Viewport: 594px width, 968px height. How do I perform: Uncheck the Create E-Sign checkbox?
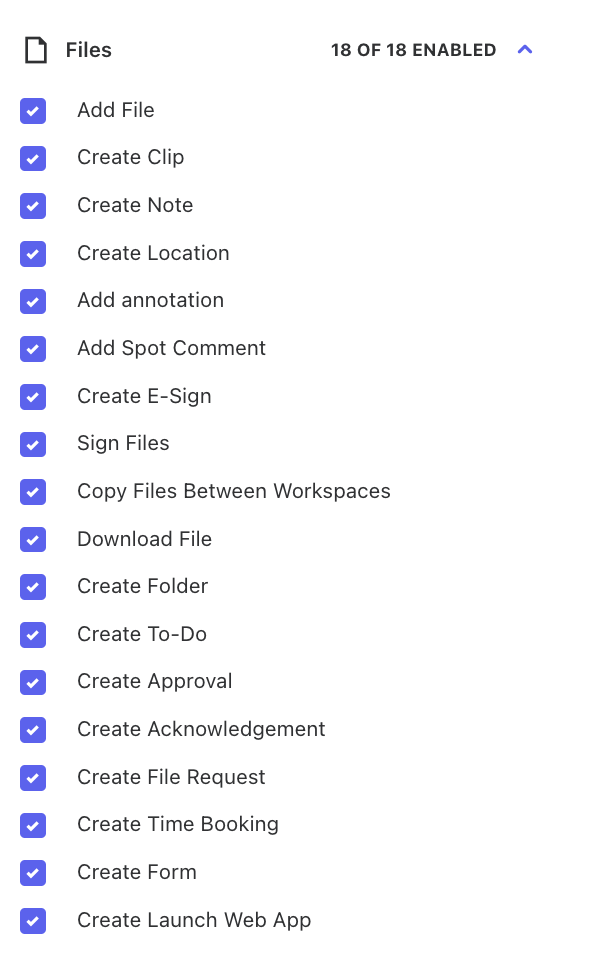33,397
